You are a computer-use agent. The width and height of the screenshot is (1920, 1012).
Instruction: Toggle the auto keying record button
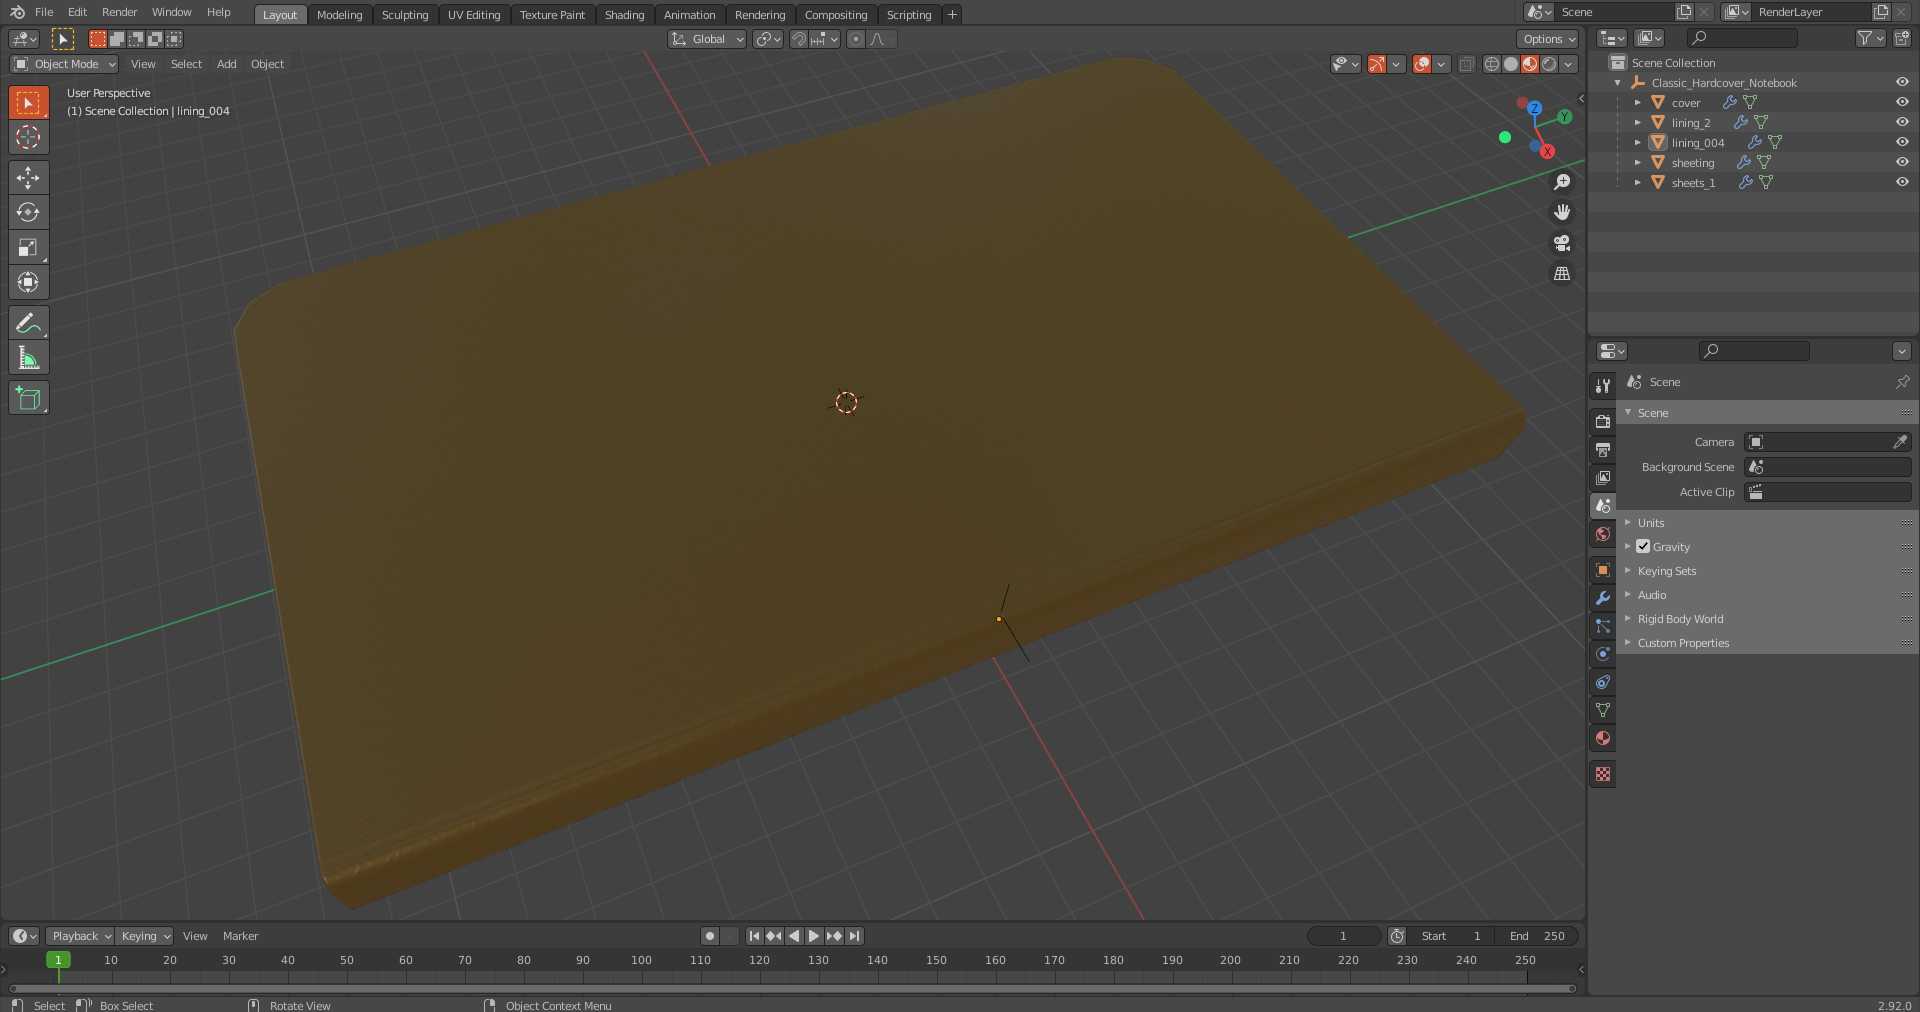pos(710,936)
